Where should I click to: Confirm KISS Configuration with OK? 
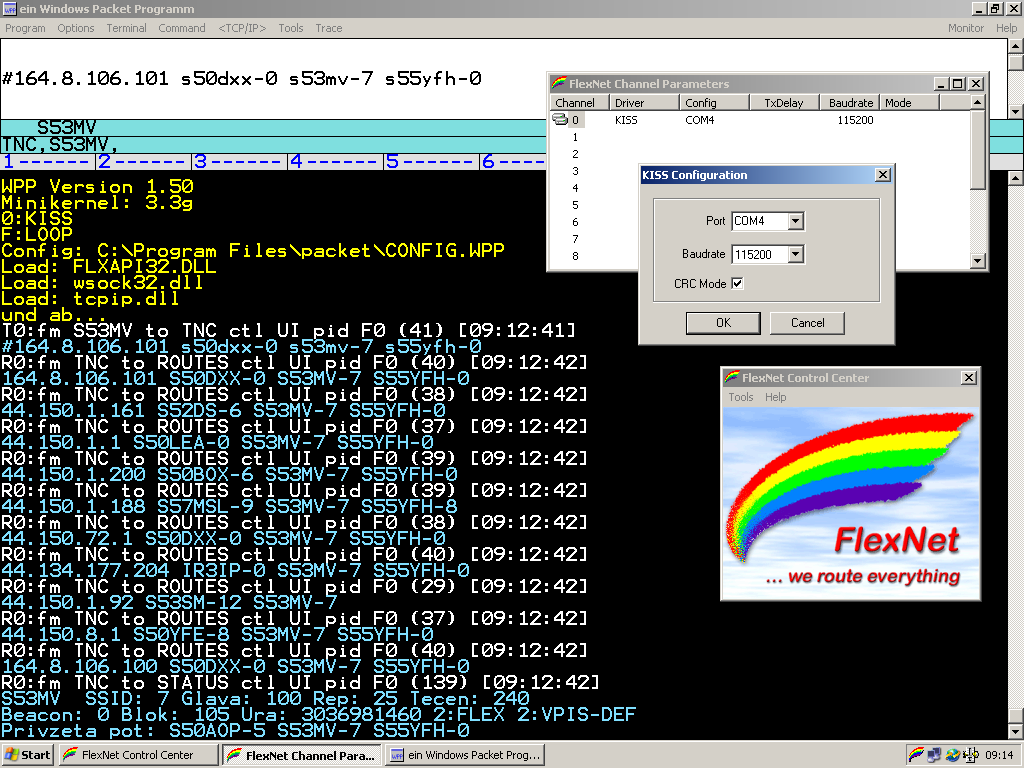click(723, 323)
